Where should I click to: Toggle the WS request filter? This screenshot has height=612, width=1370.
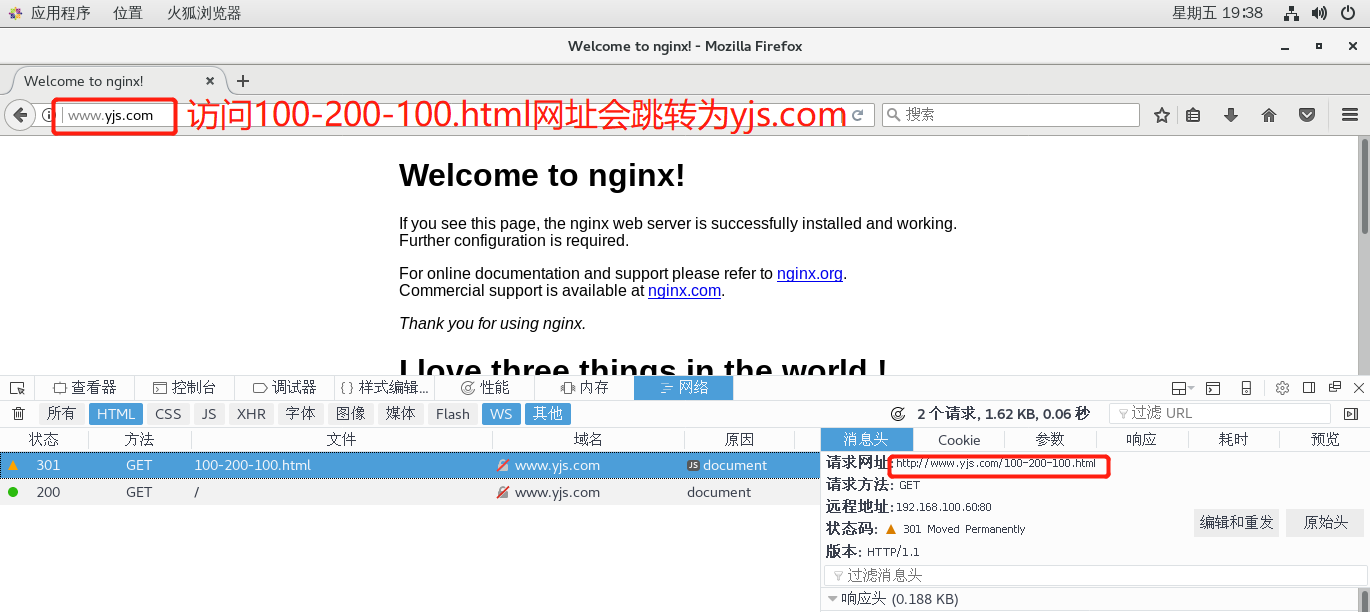(501, 414)
